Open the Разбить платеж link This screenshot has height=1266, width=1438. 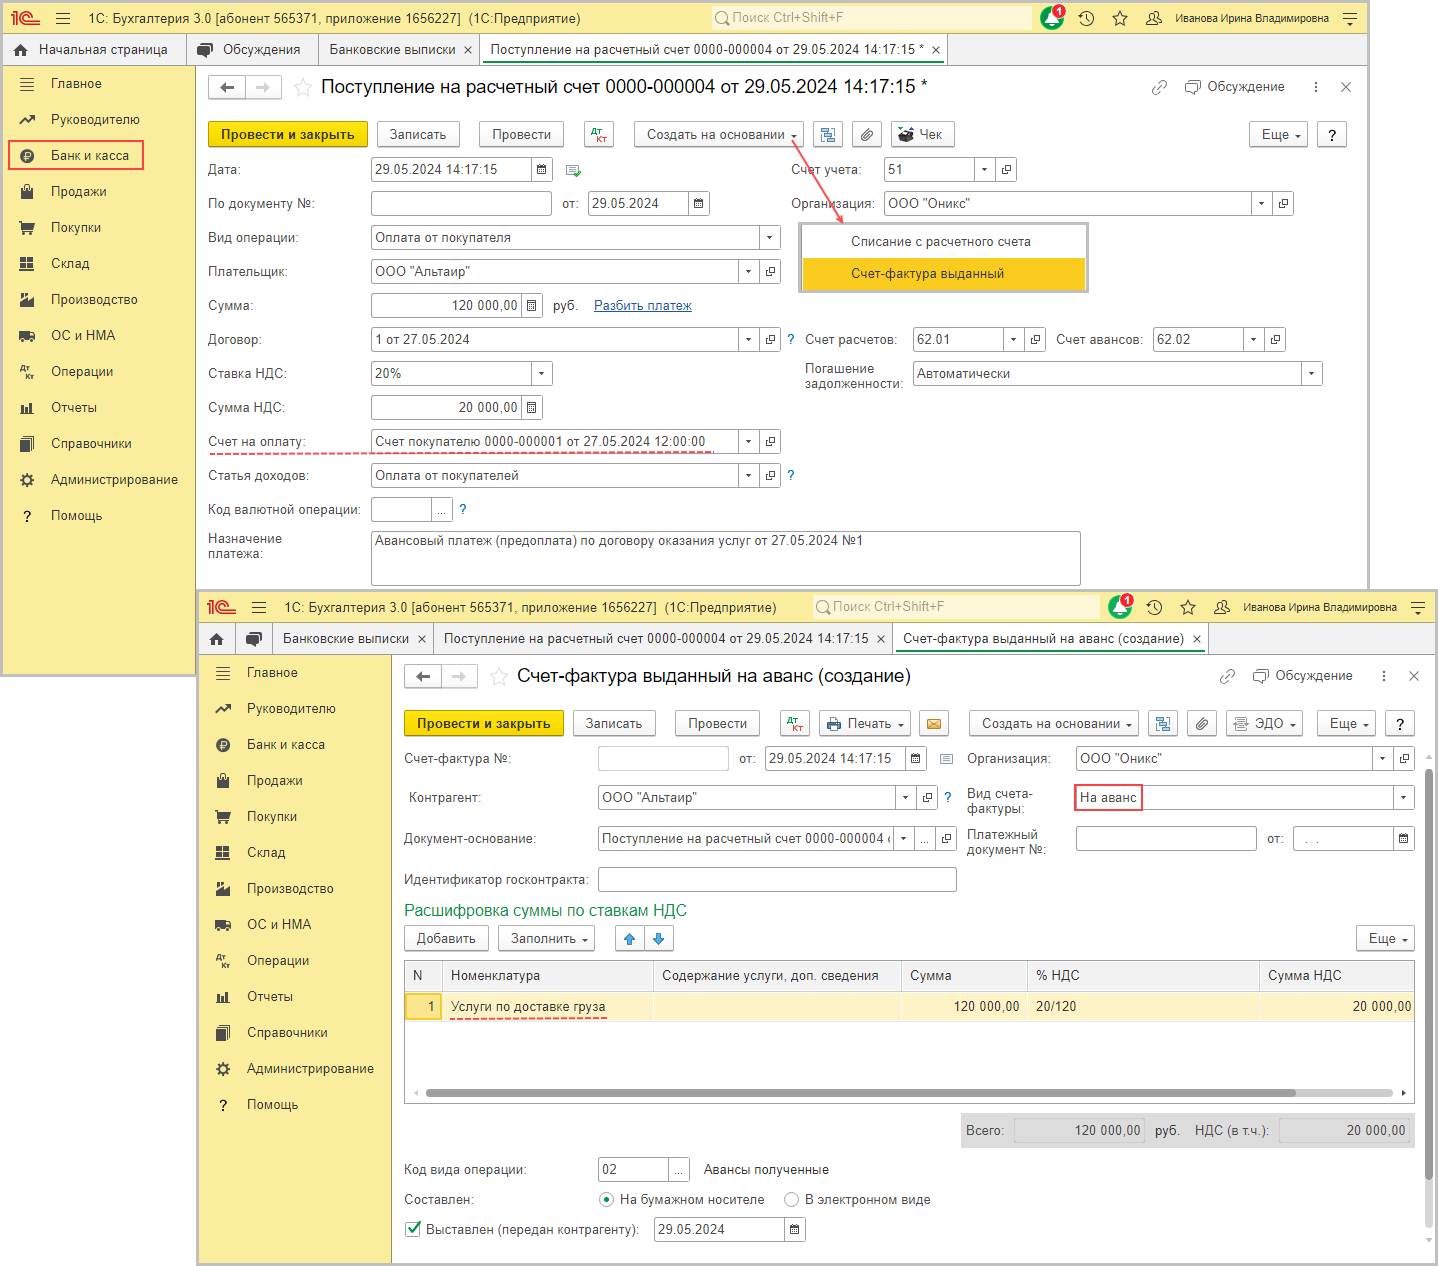pos(643,306)
